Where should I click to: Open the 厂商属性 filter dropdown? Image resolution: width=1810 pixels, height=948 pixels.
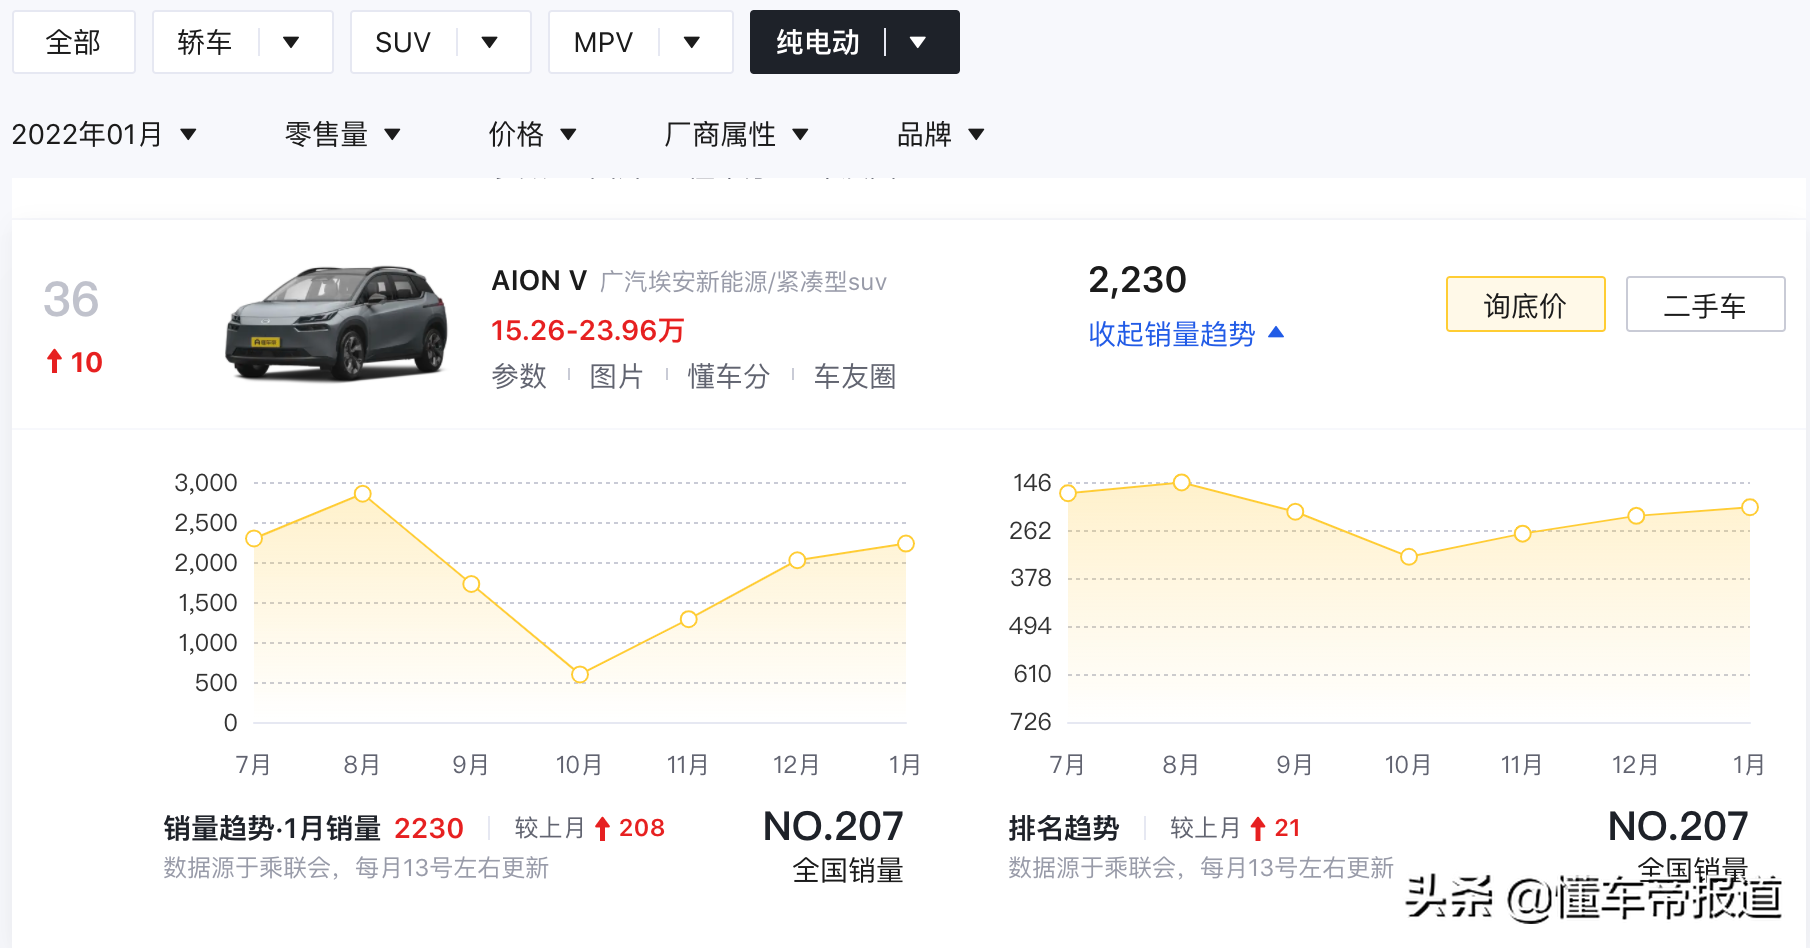coord(736,134)
